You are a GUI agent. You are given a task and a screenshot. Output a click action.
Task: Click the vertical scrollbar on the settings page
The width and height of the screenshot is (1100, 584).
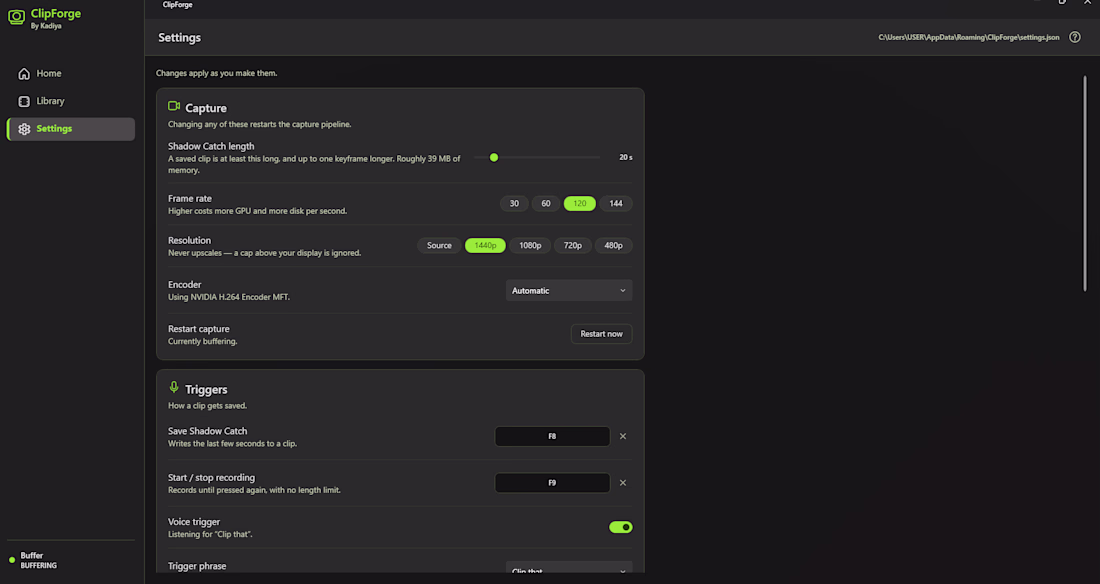(x=1085, y=184)
